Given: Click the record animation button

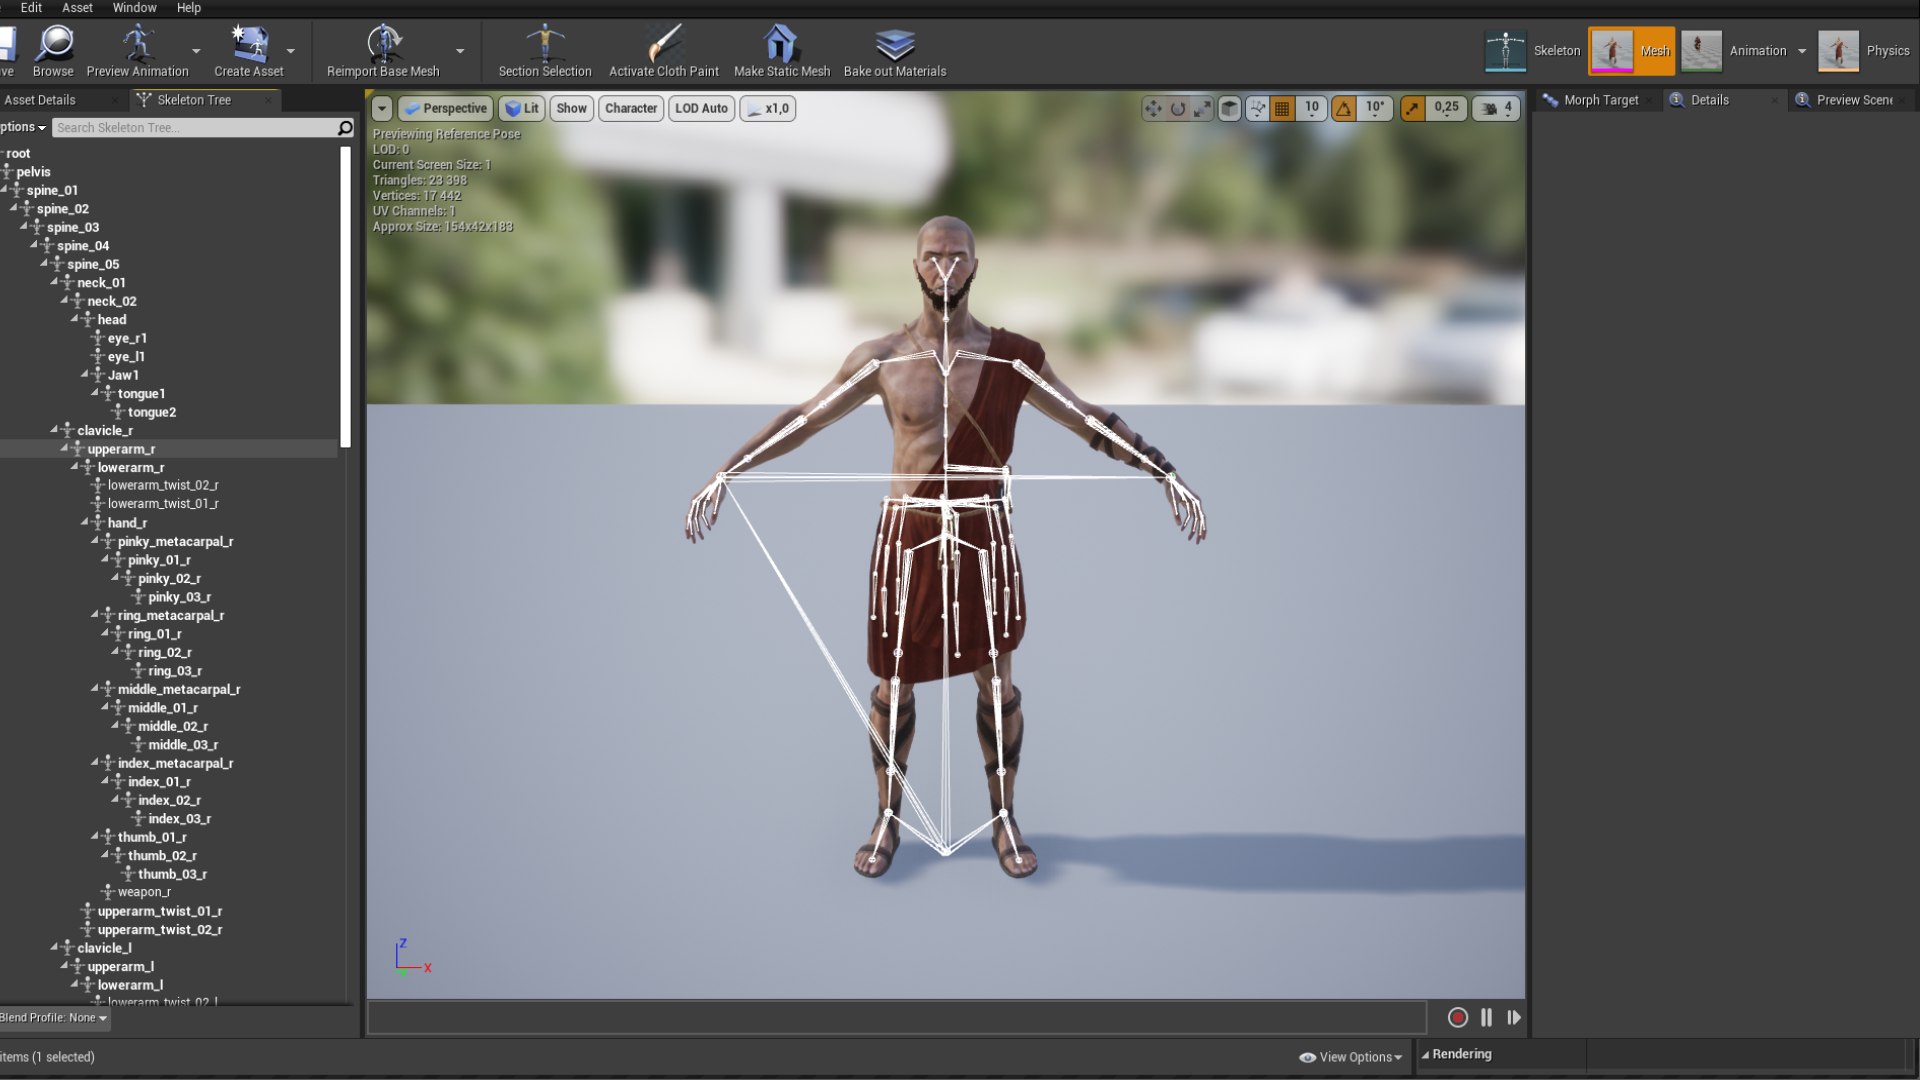Looking at the screenshot, I should pyautogui.click(x=1457, y=1018).
